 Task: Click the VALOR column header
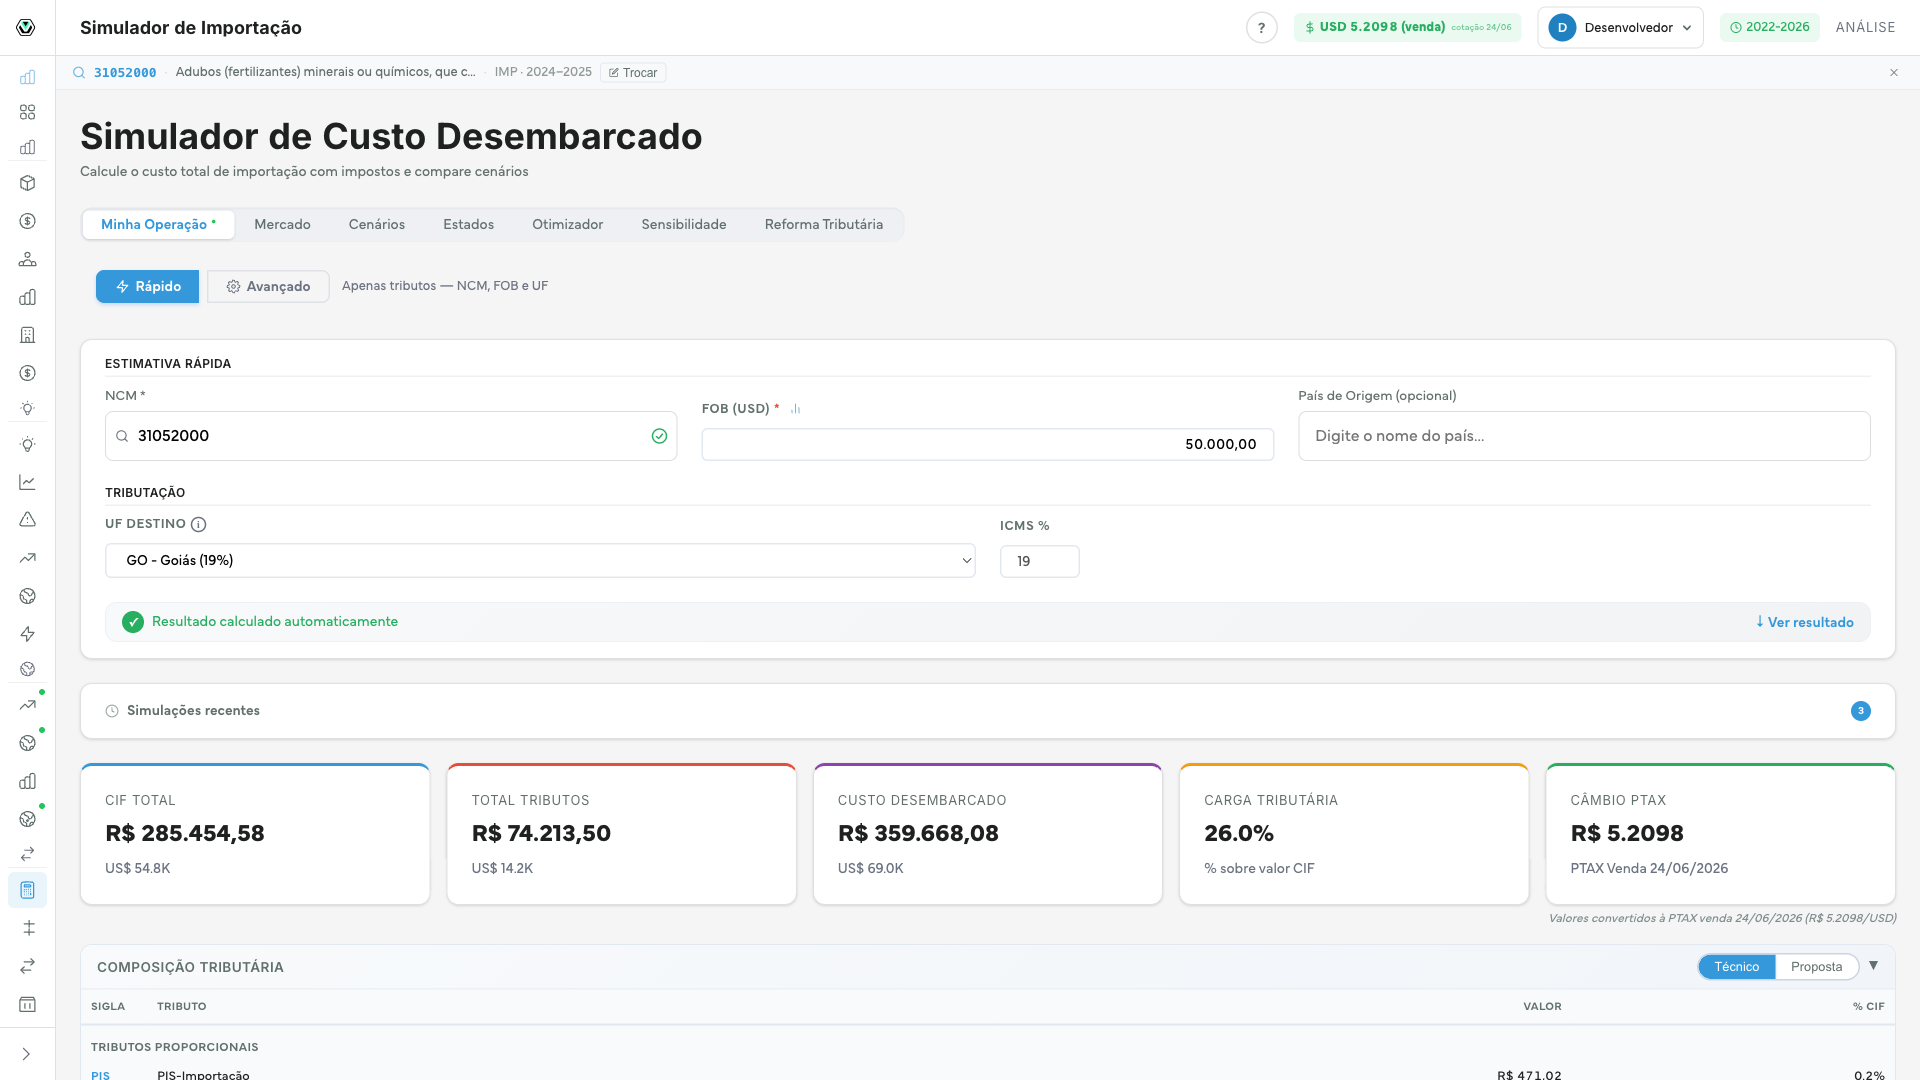pos(1542,1007)
